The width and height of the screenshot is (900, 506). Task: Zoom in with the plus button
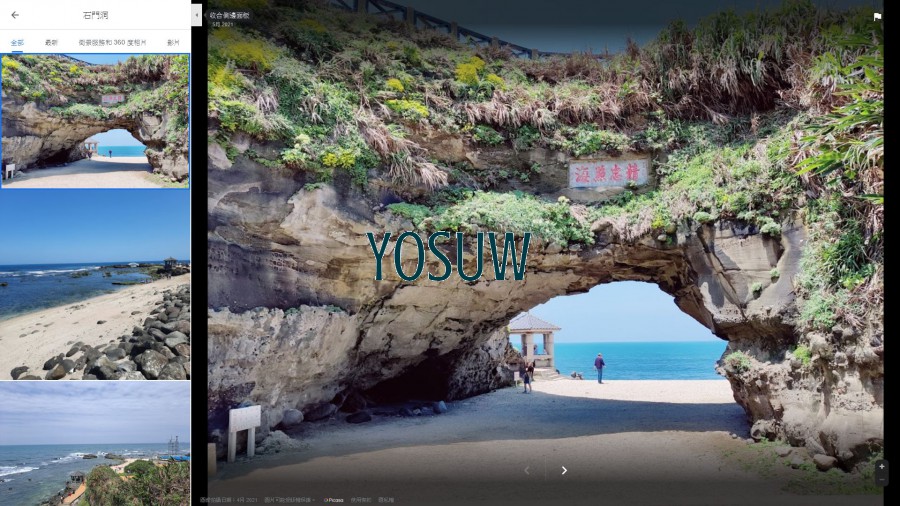(881, 466)
